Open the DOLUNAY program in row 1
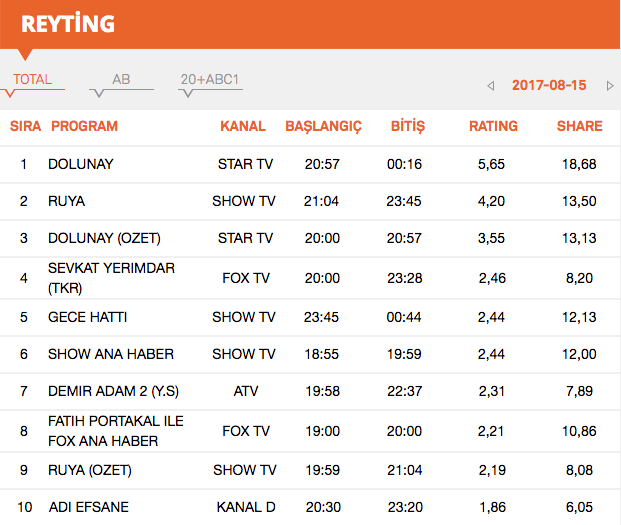This screenshot has width=621, height=525. [81, 163]
